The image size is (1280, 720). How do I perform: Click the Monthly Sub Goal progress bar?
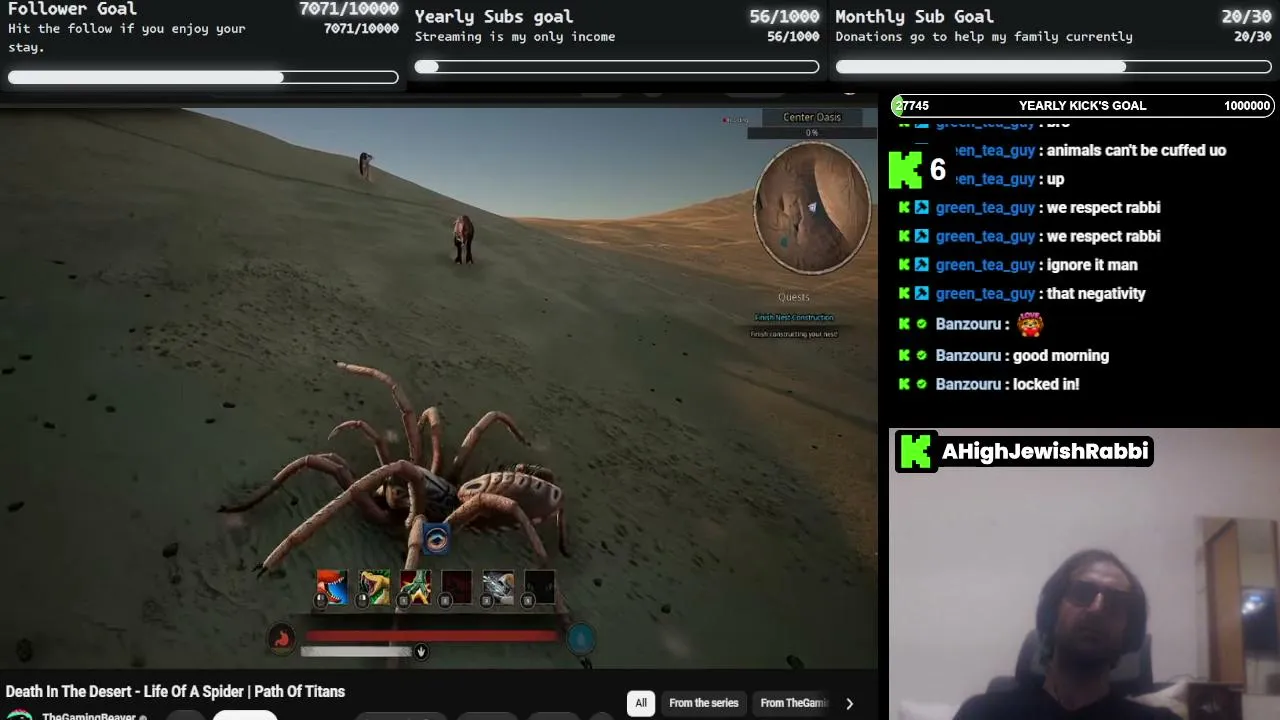[1053, 67]
